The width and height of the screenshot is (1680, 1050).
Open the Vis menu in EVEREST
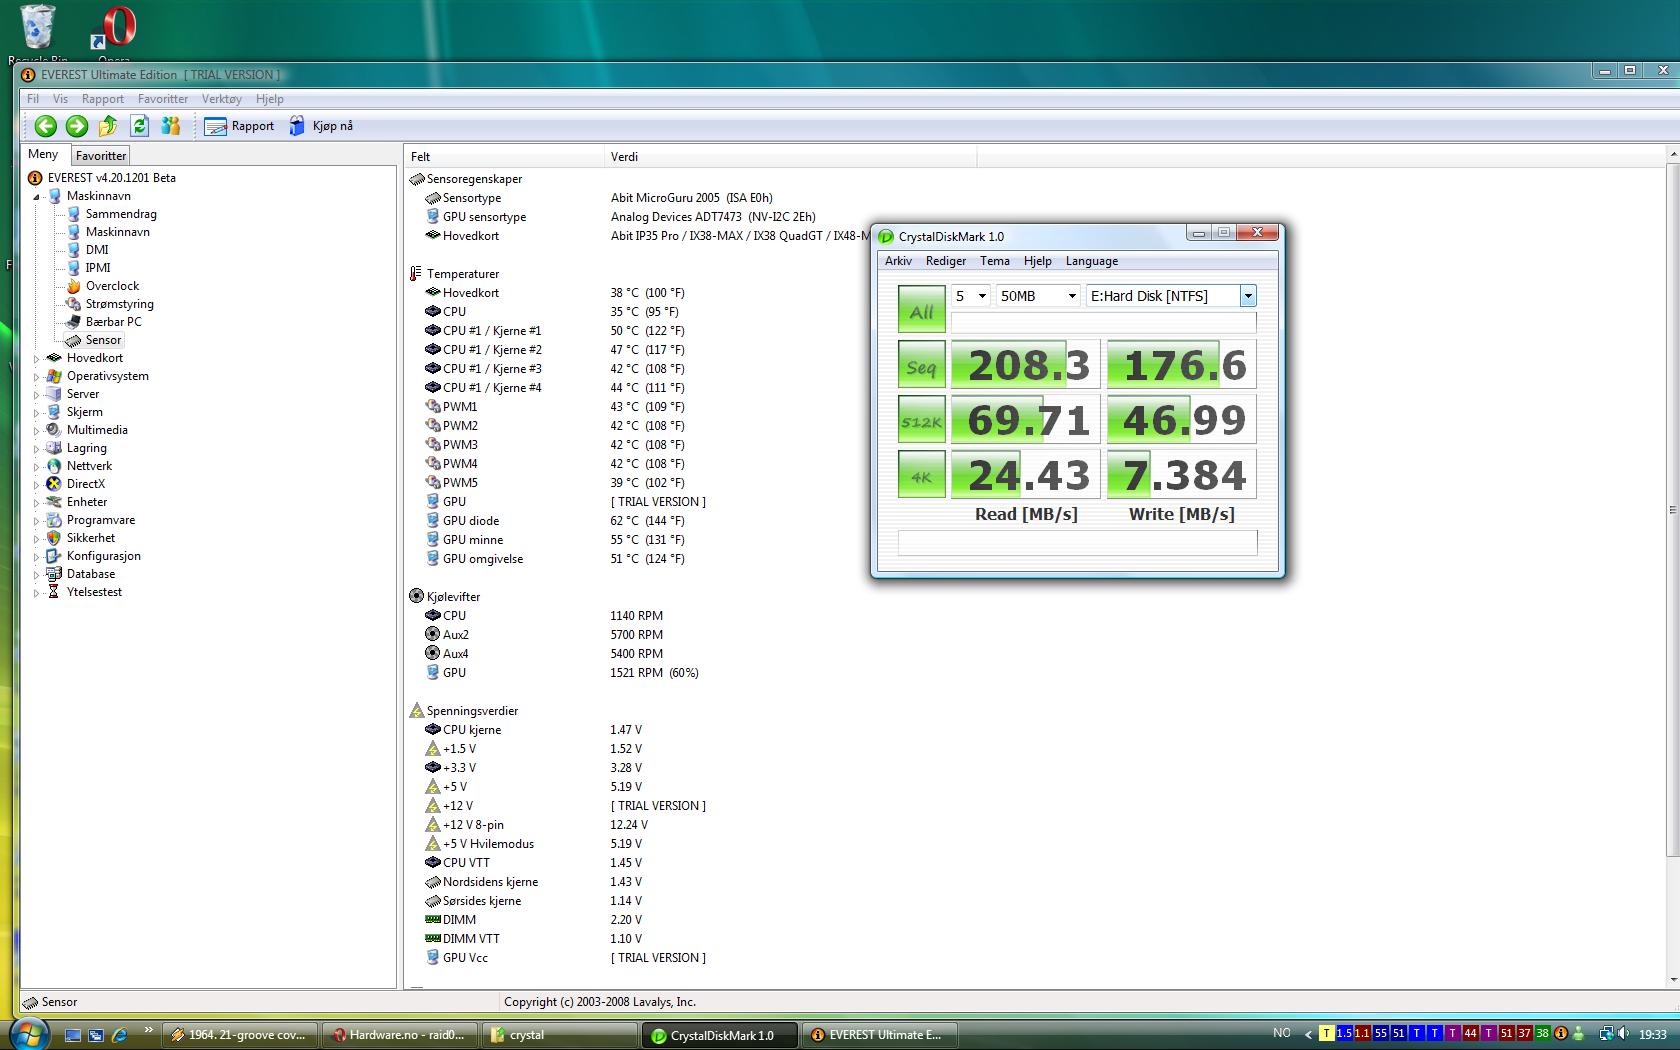pos(60,99)
